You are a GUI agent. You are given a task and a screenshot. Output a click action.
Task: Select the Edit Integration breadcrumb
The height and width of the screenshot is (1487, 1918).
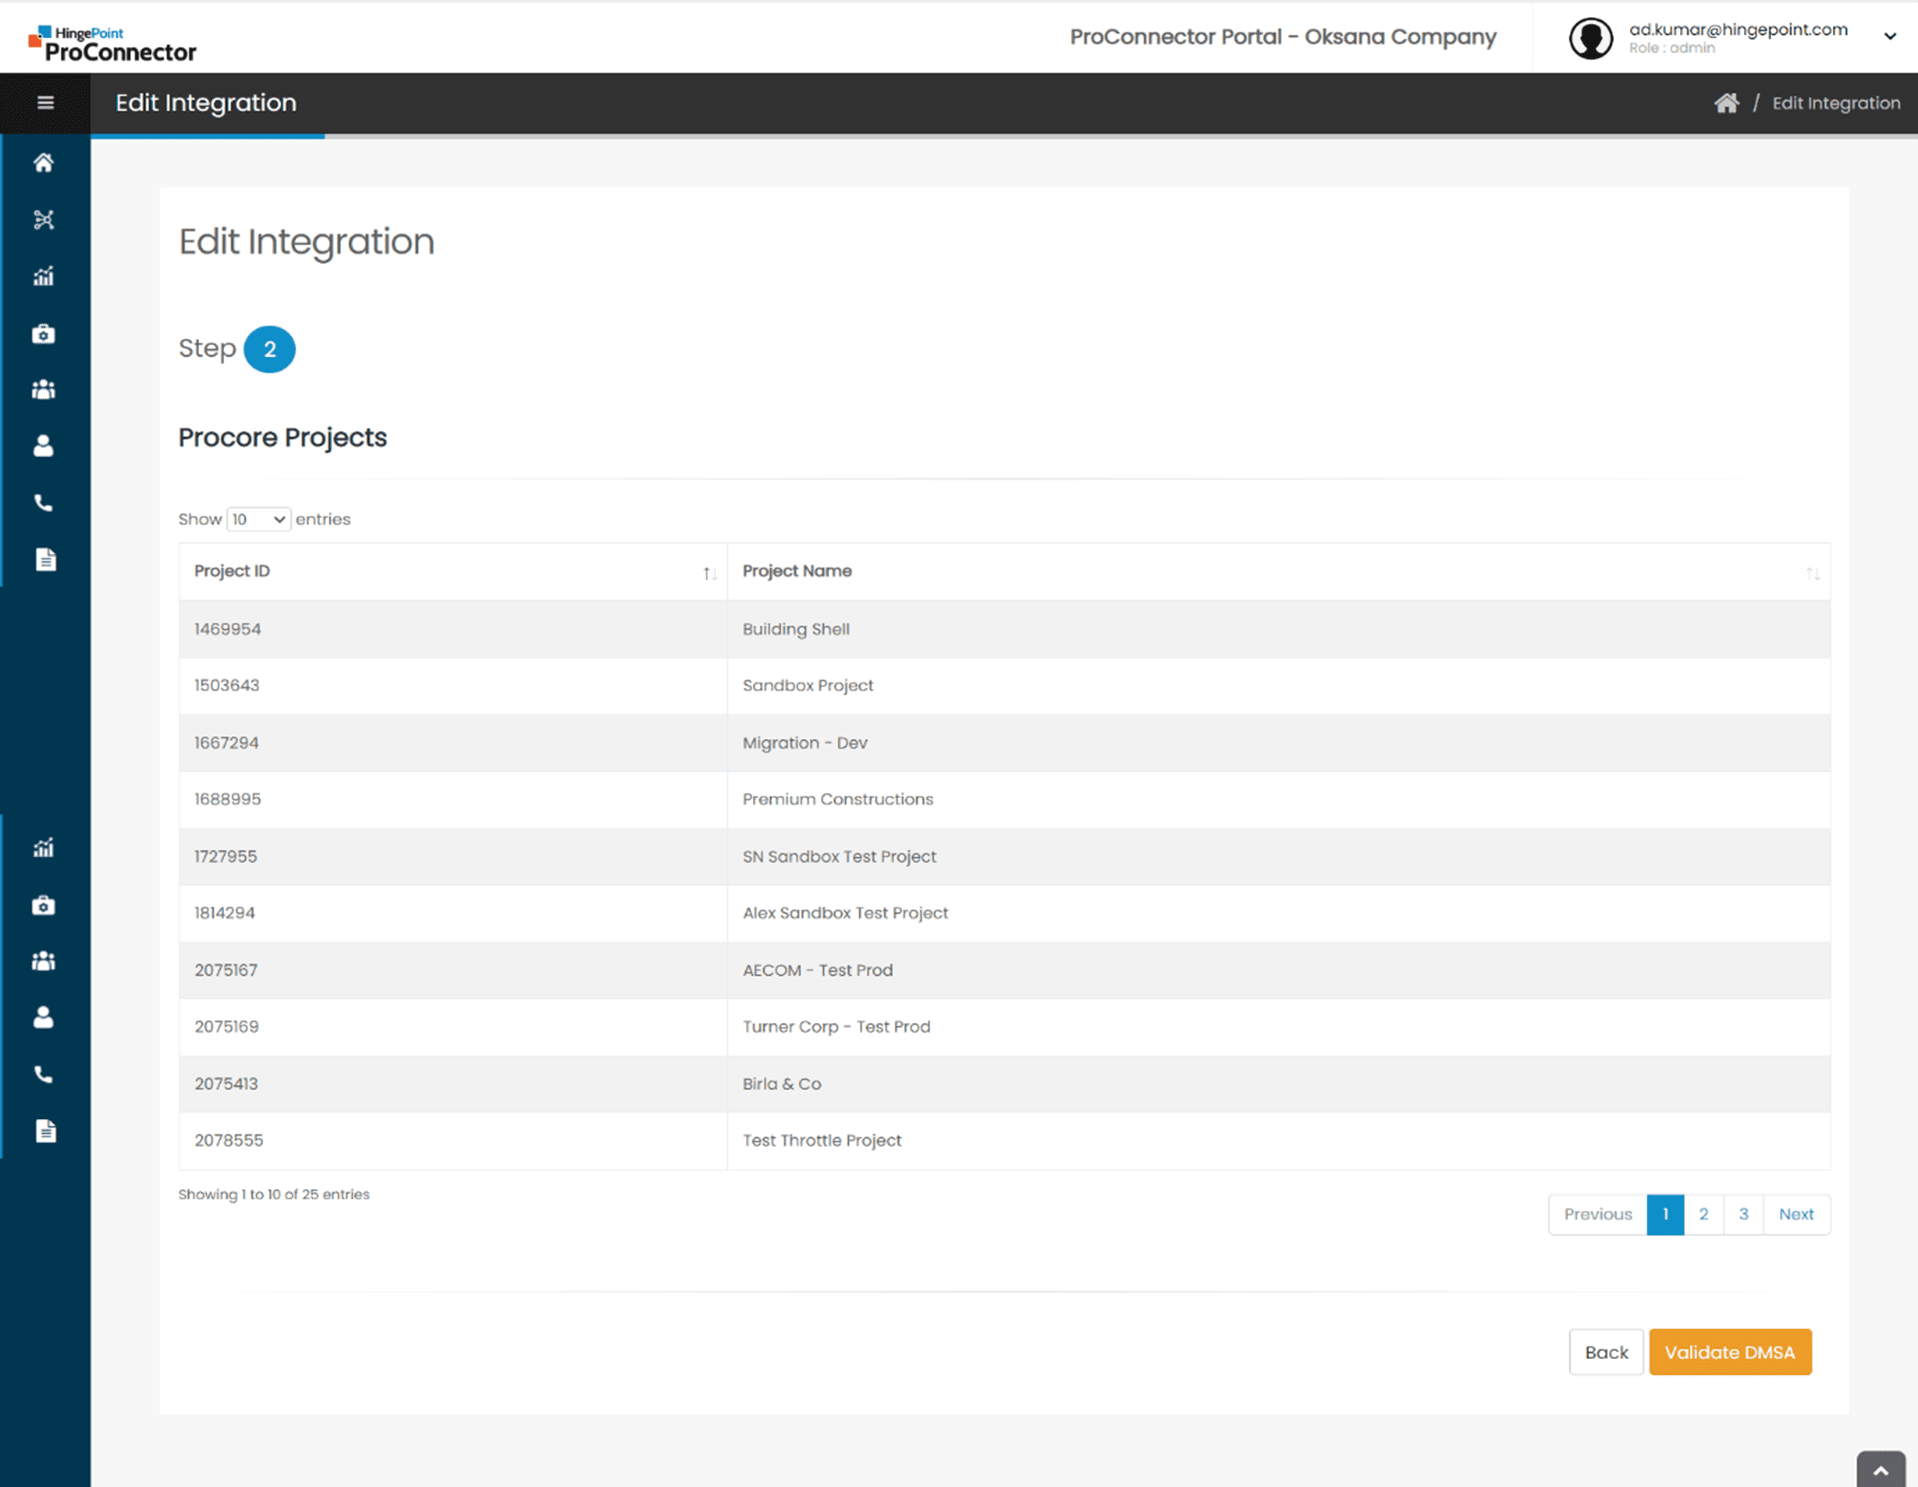click(x=1836, y=102)
